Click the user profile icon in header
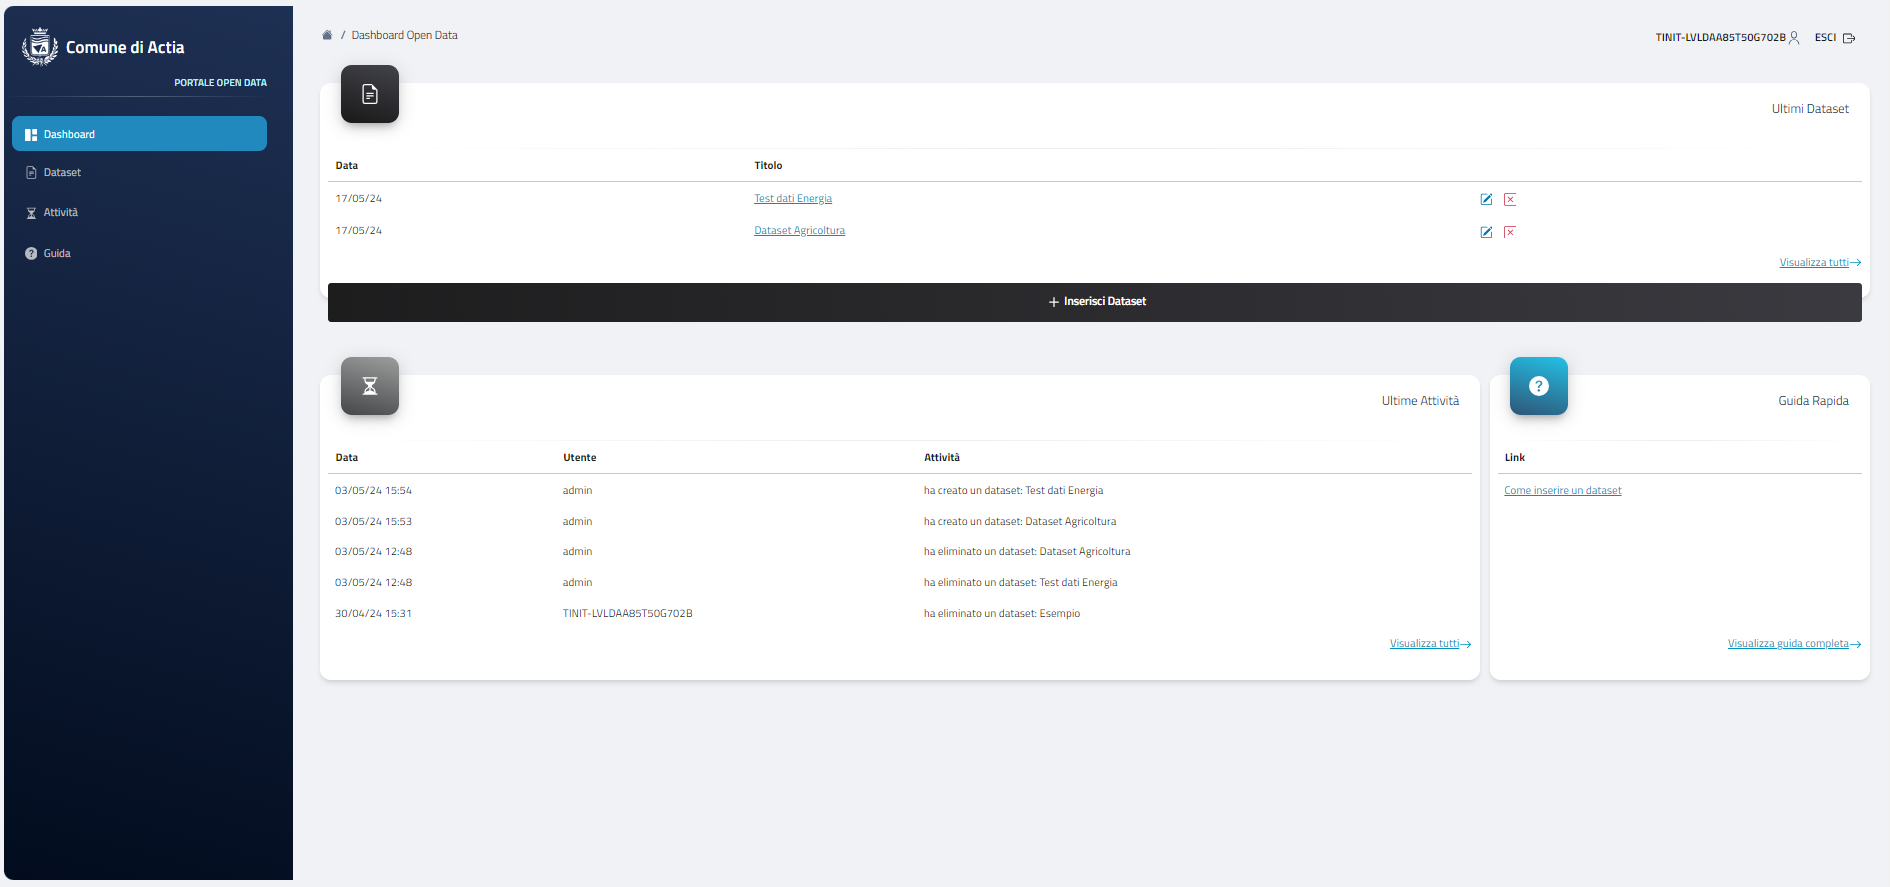Image resolution: width=1890 pixels, height=887 pixels. click(1794, 38)
